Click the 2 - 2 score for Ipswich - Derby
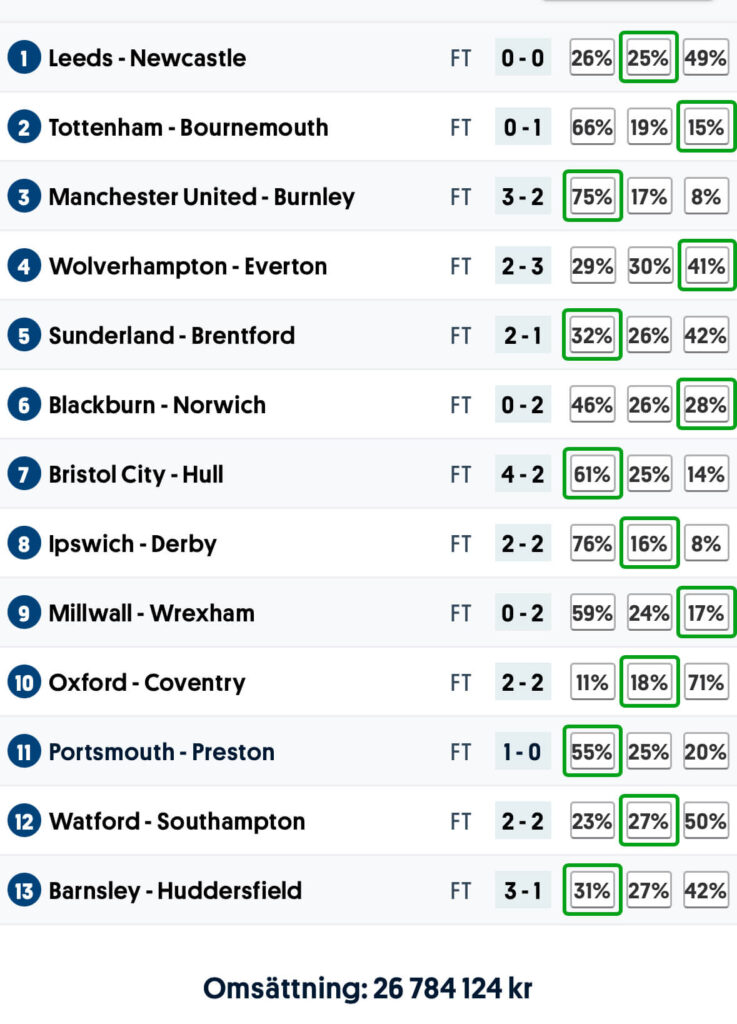737x1024 pixels. point(523,544)
